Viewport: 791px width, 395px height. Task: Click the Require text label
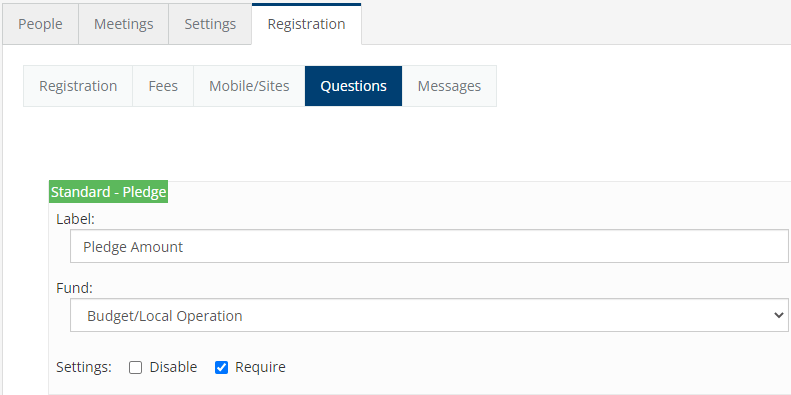point(260,367)
